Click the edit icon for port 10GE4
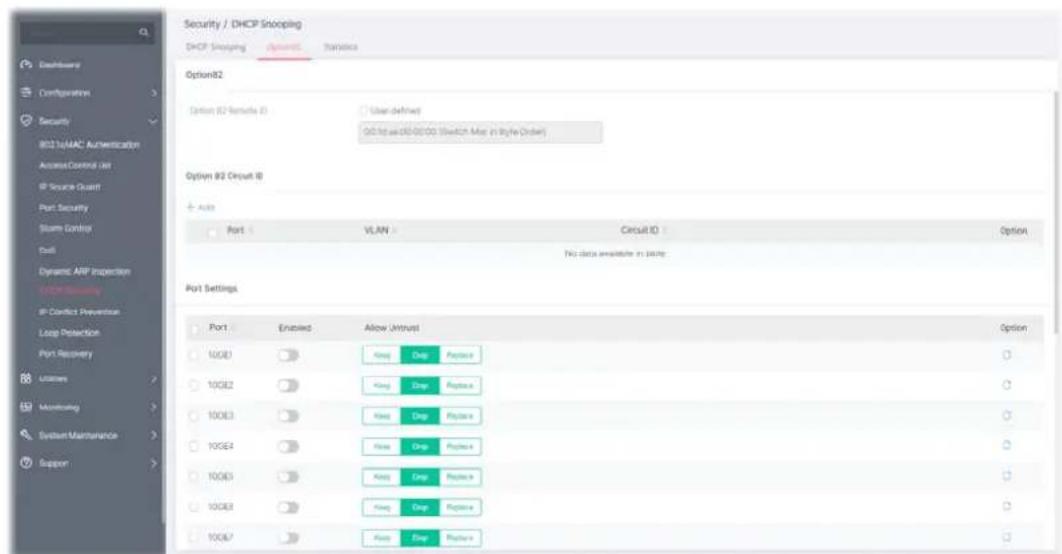1062x554 pixels. 1006,446
